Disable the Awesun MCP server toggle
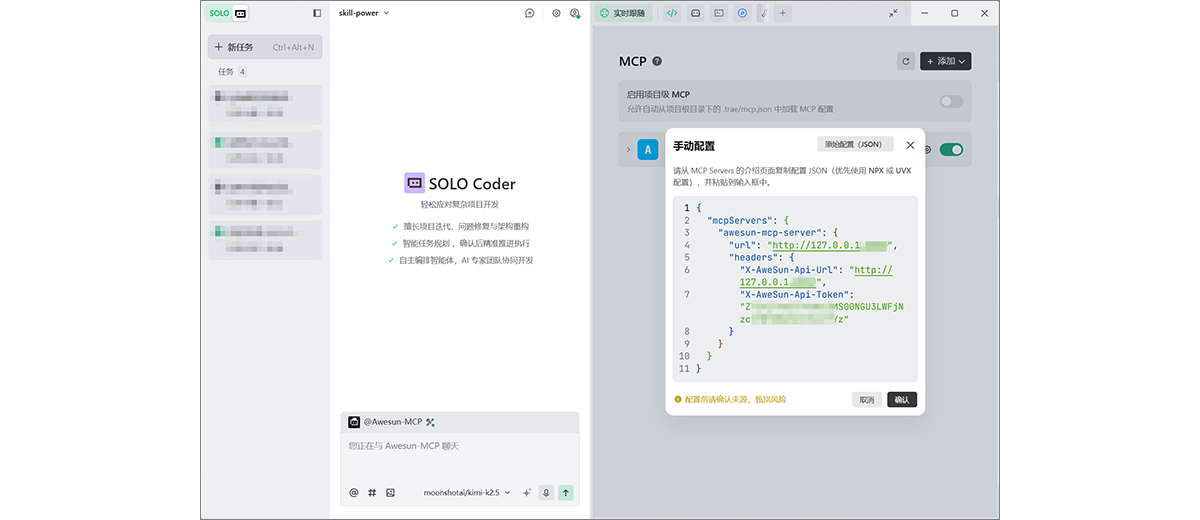The image size is (1200, 520). click(x=951, y=150)
